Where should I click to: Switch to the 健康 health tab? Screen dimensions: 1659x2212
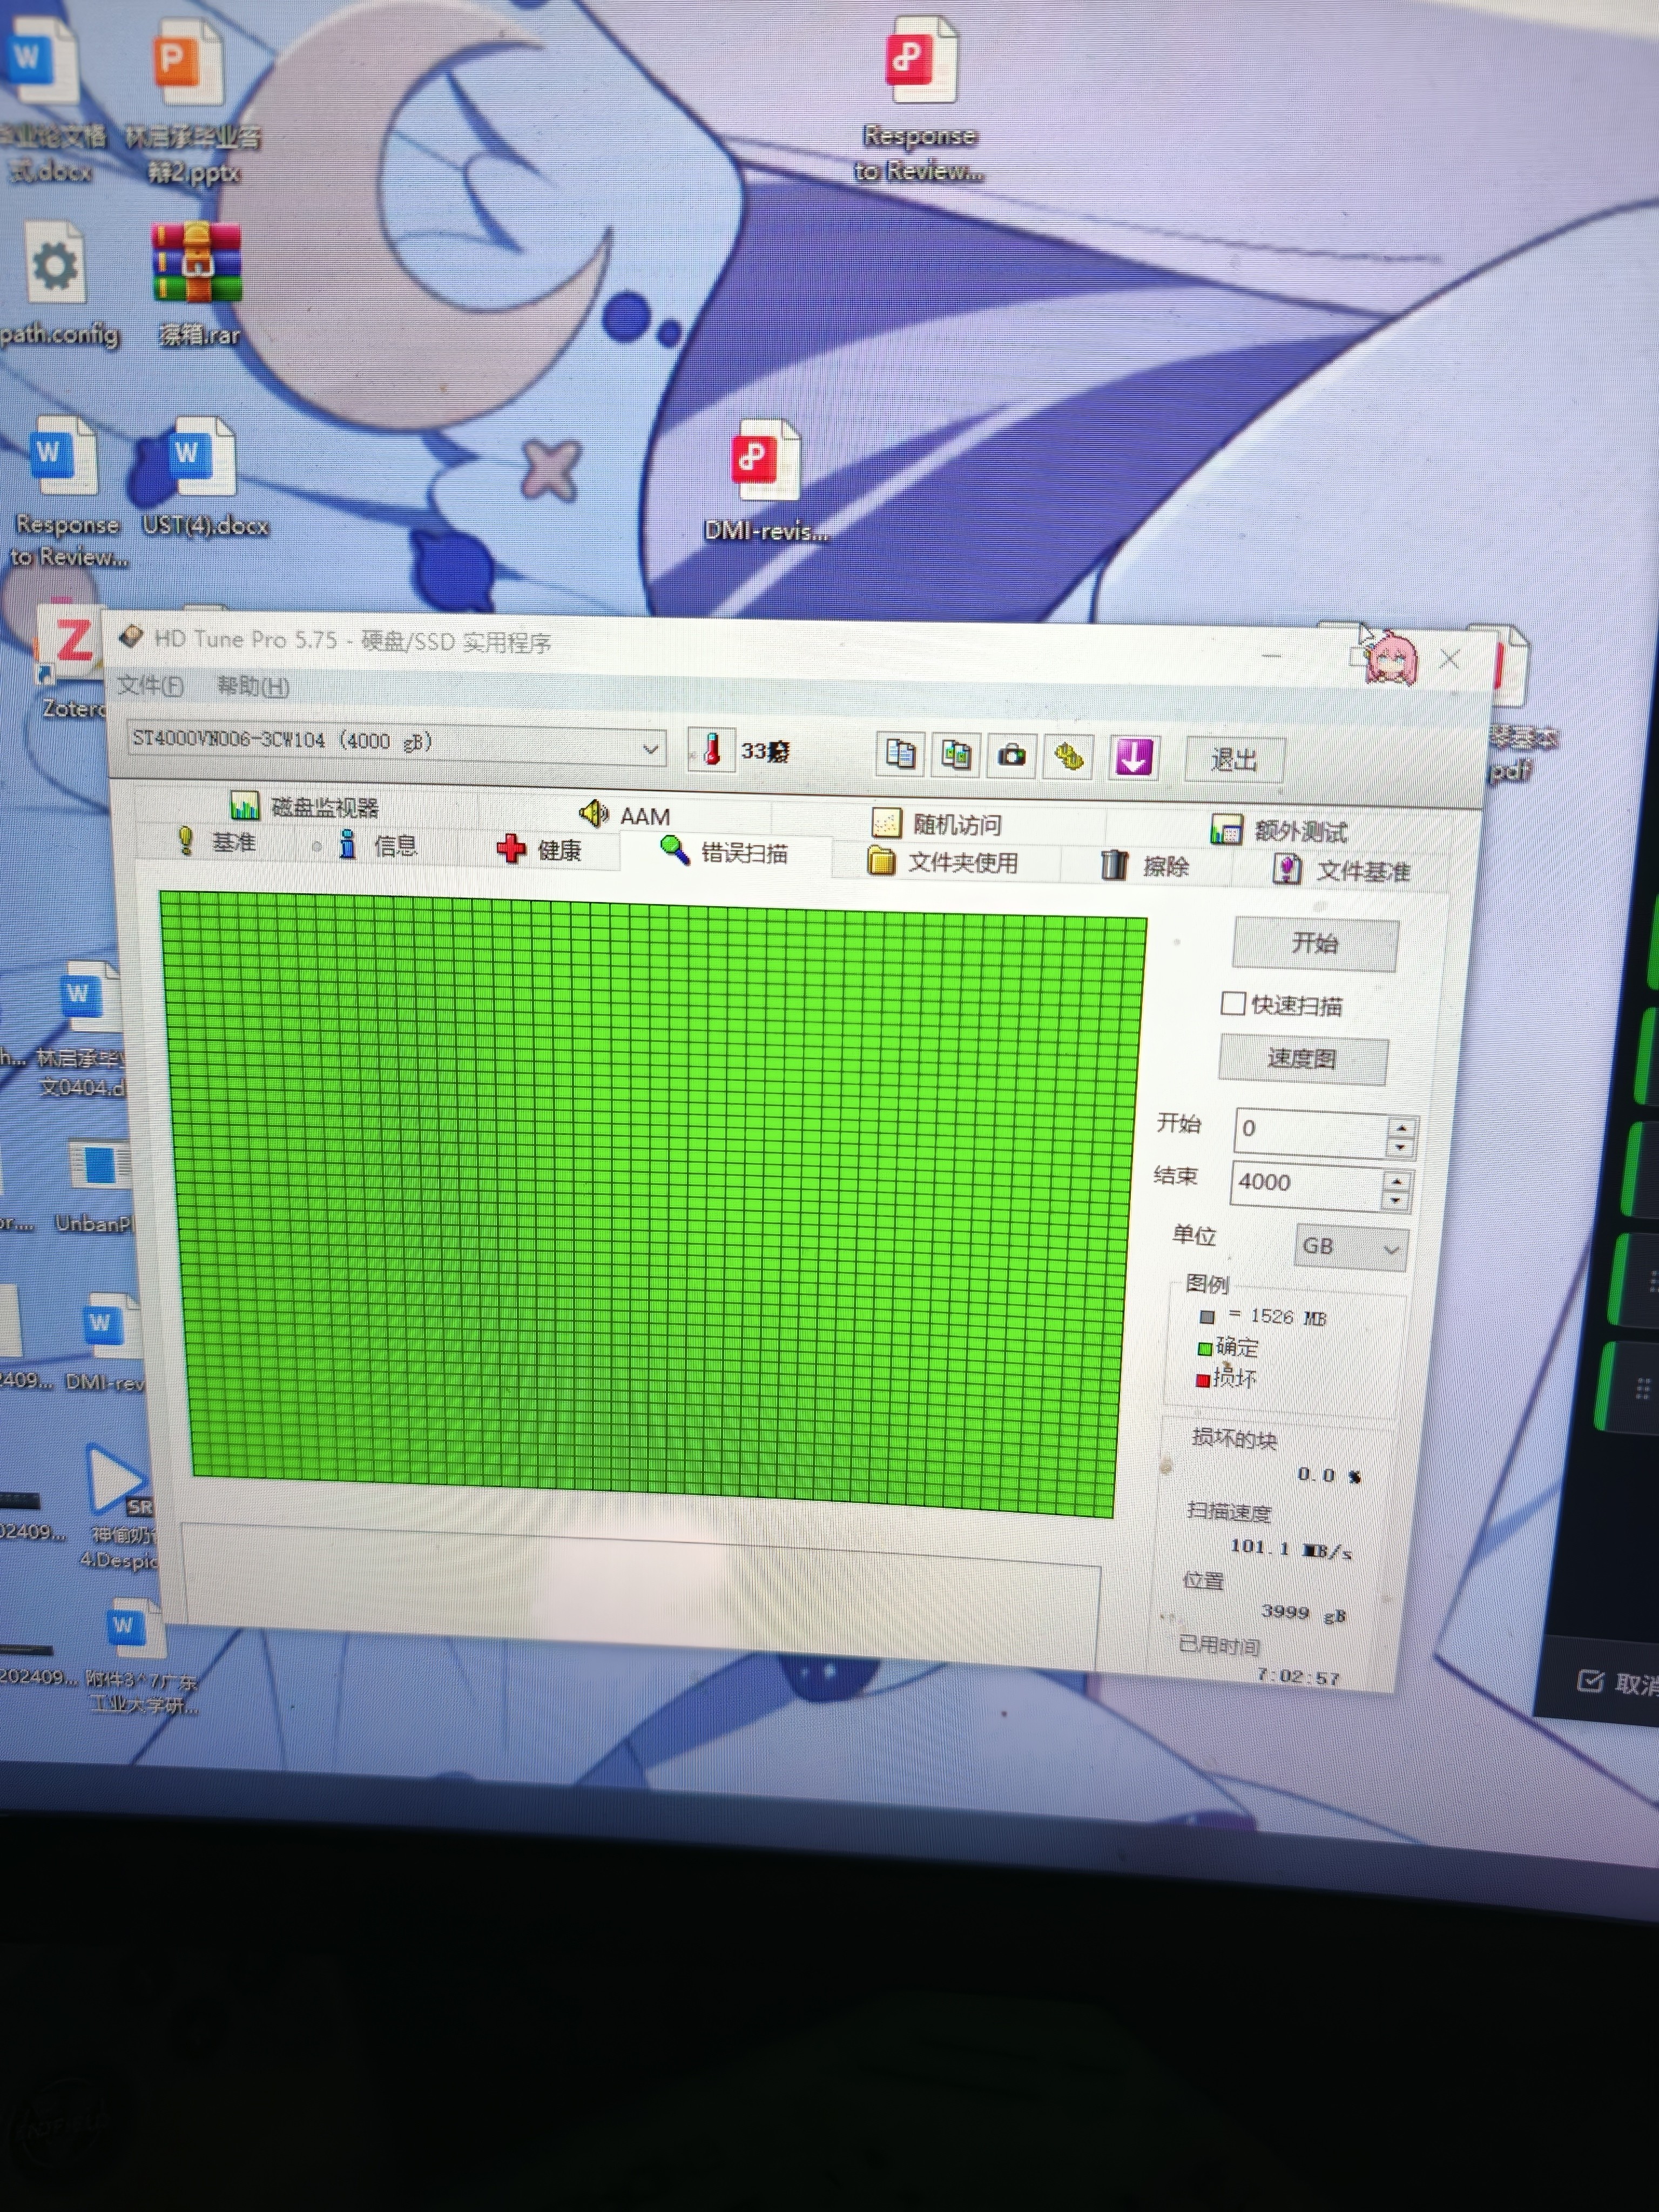coord(539,850)
